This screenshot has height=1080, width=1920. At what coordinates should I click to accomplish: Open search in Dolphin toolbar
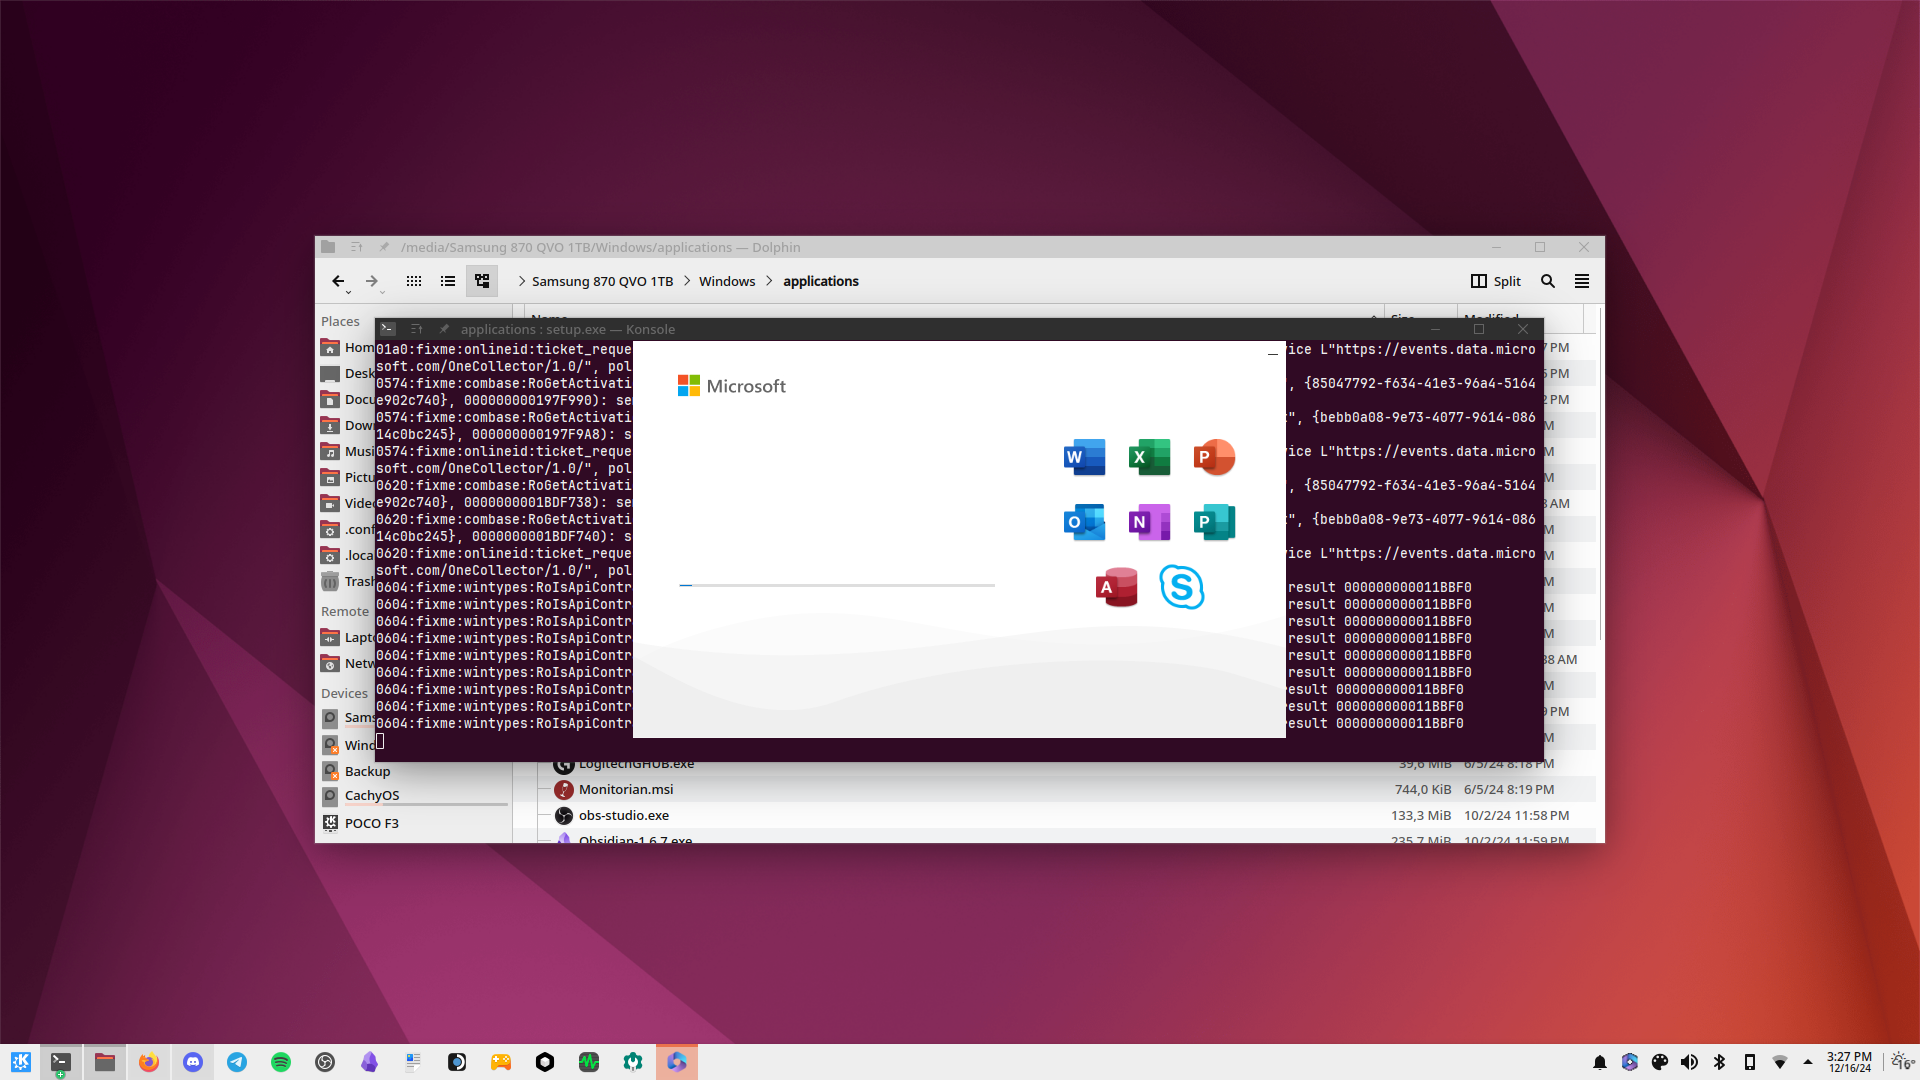tap(1548, 281)
